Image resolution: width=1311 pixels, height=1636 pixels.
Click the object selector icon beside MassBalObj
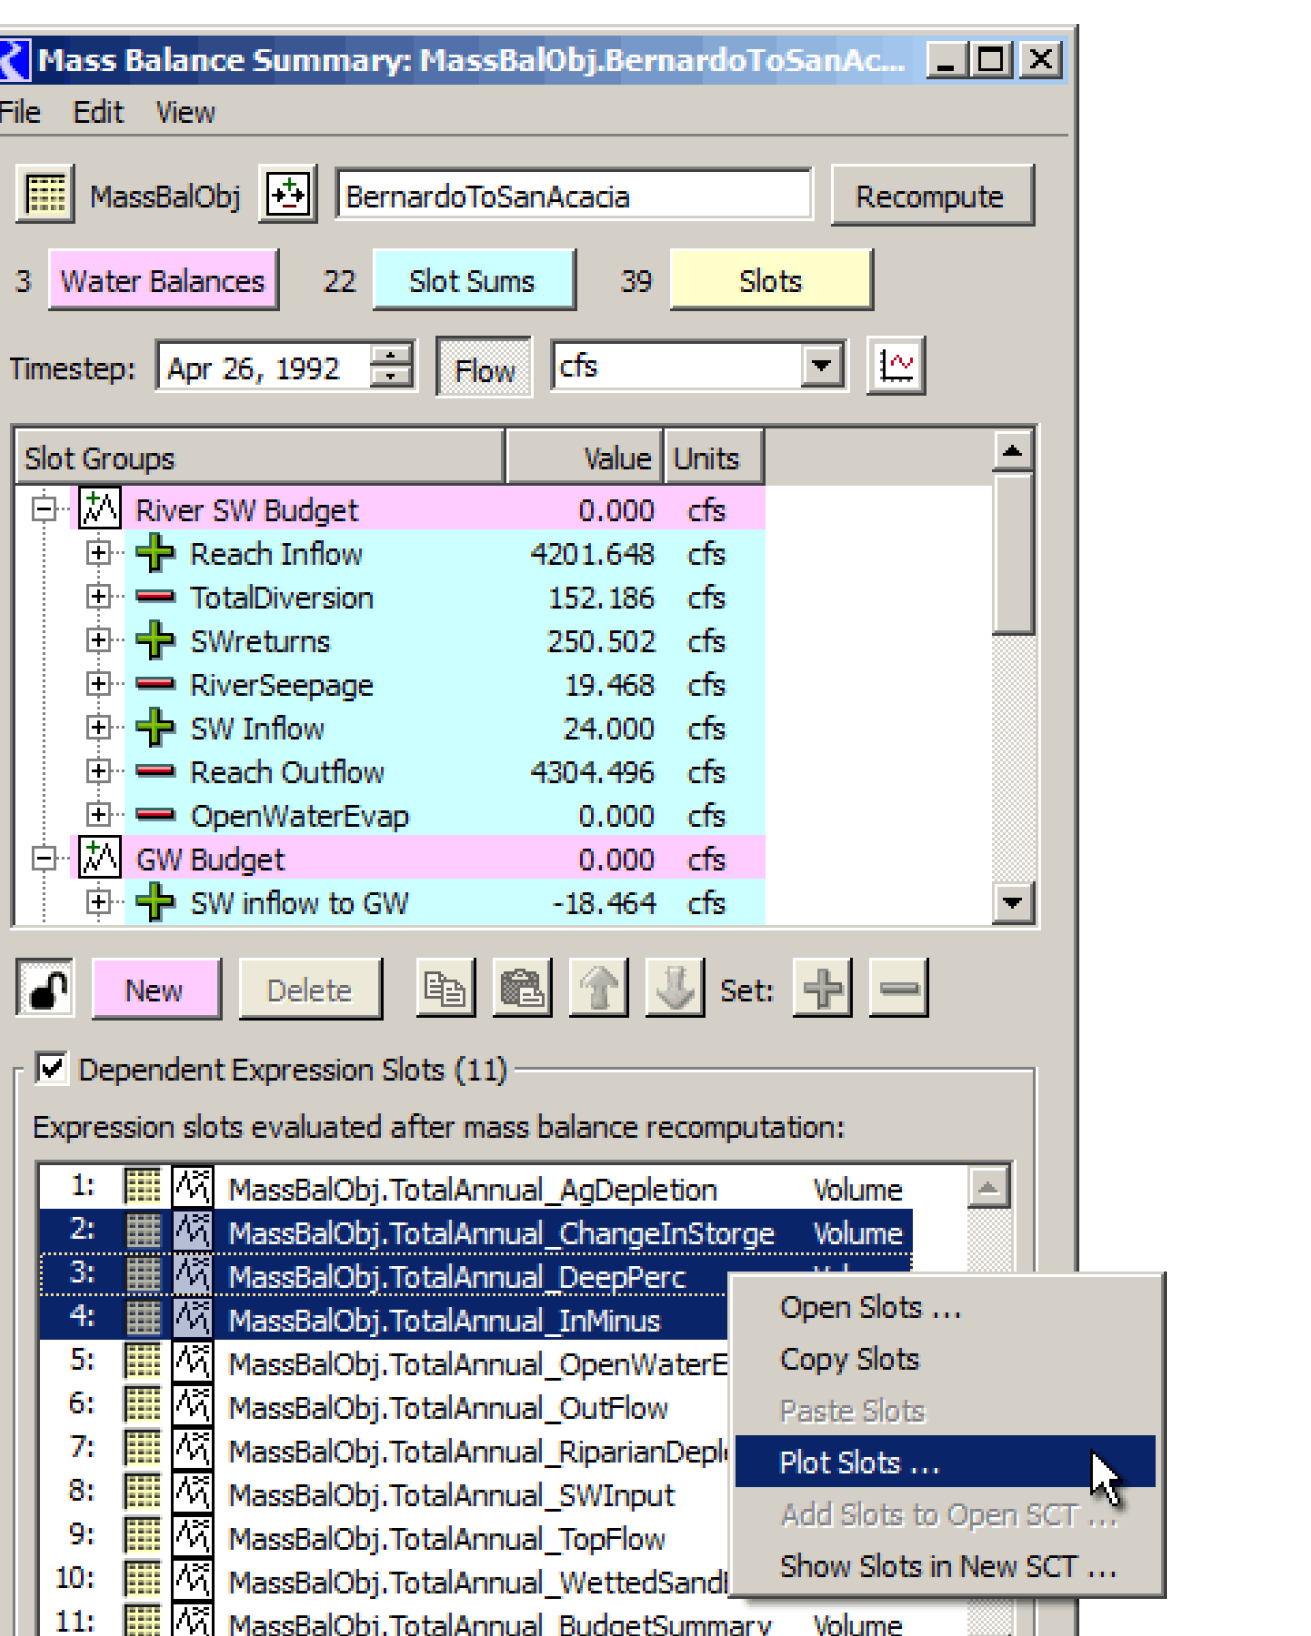pyautogui.click(x=288, y=195)
